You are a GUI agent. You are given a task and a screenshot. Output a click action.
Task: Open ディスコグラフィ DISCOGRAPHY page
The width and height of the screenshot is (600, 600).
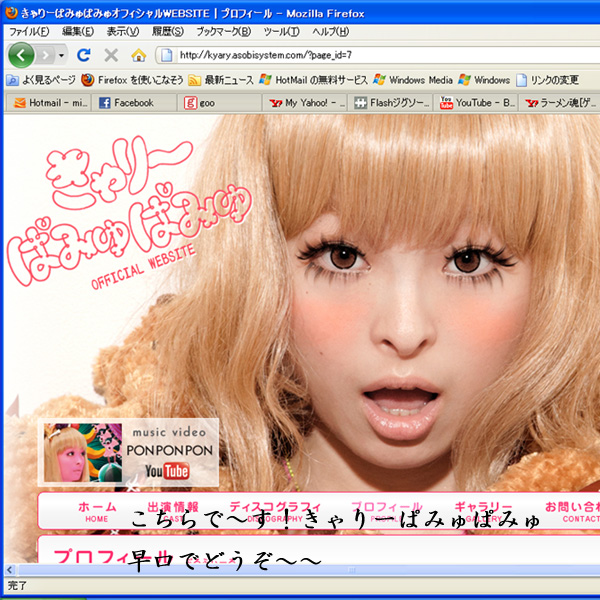275,512
